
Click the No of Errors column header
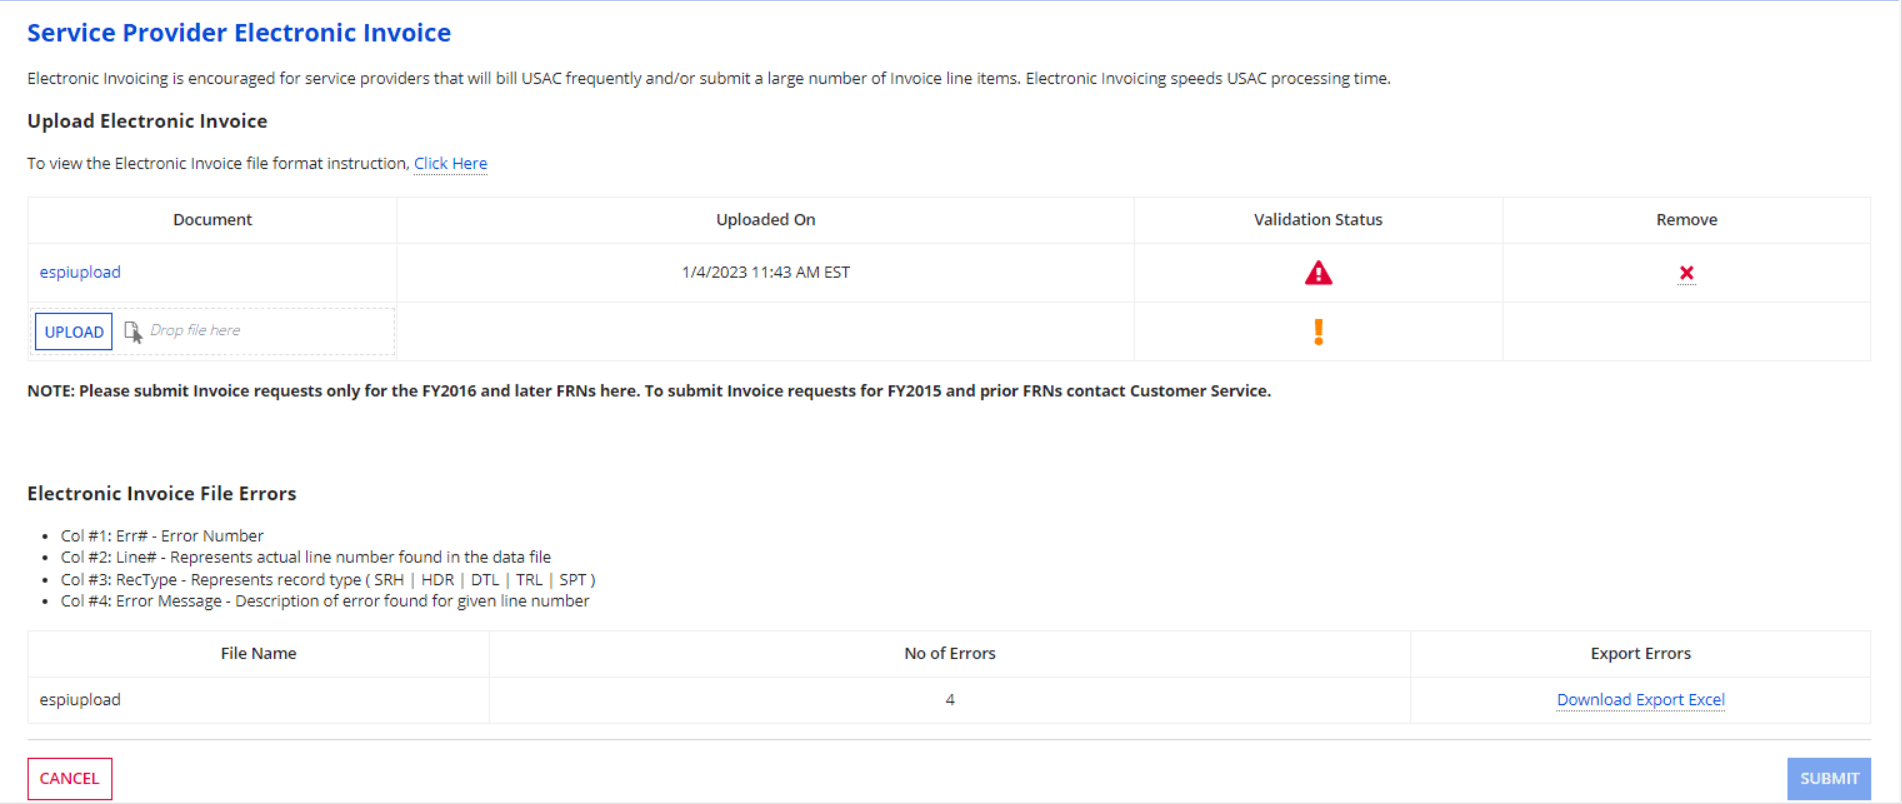pos(949,653)
